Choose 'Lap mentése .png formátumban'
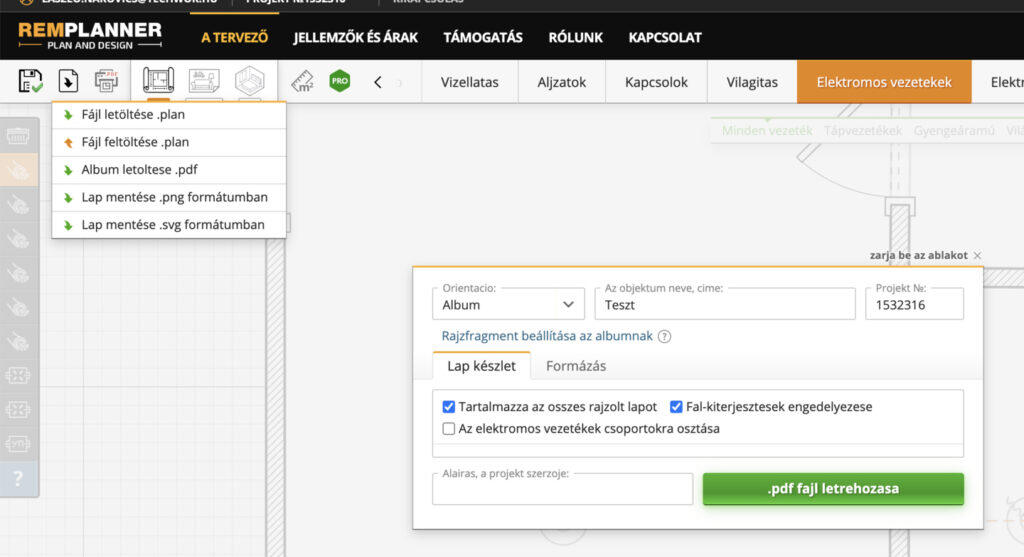 pos(169,197)
